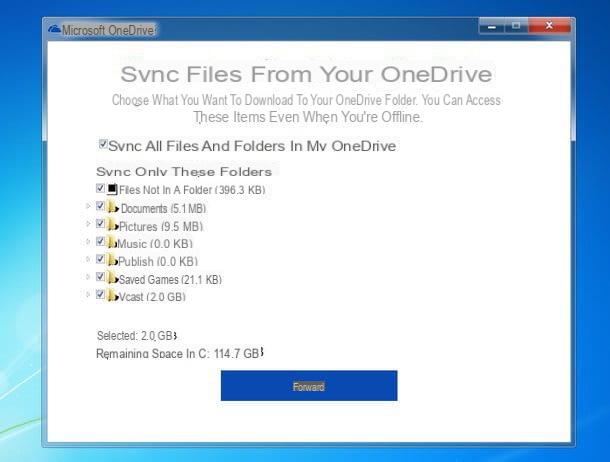
Task: Select the 'Music (0.0 KB)' label
Action: [x=155, y=244]
